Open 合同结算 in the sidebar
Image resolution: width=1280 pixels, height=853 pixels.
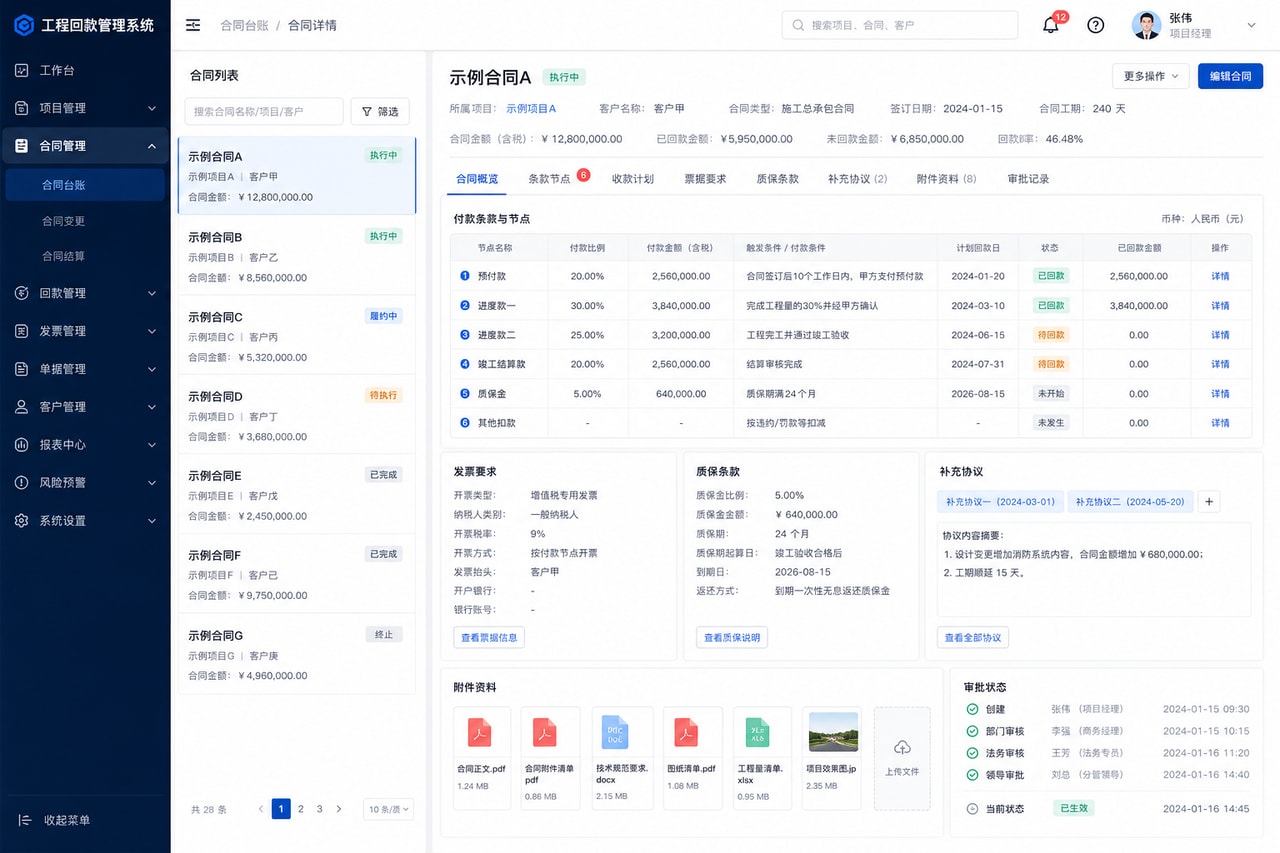pyautogui.click(x=63, y=257)
